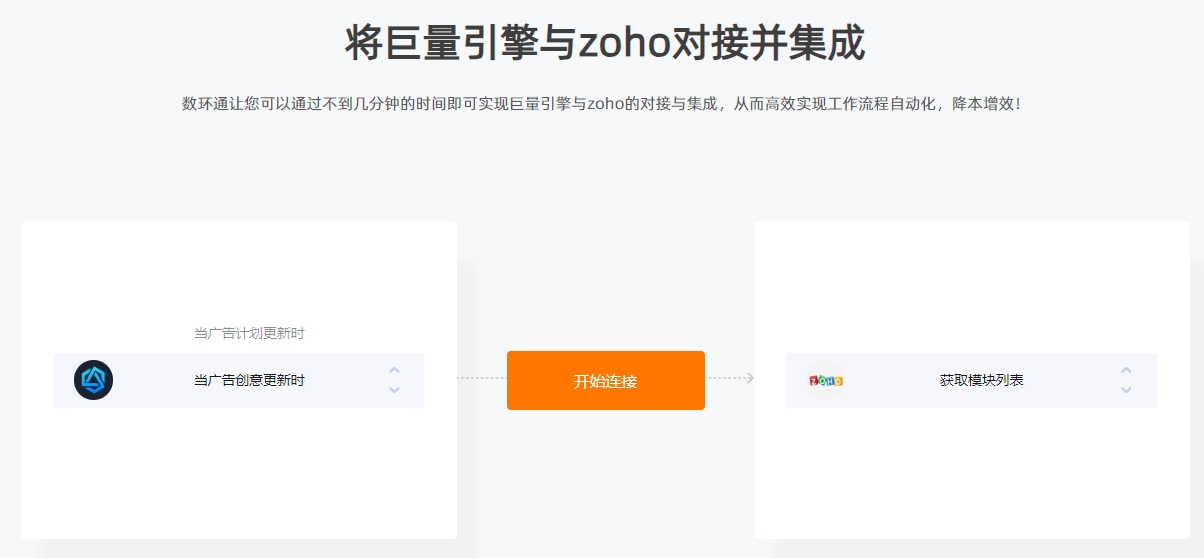Click the down chevron in the 巨量引擎 trigger selector
Viewport: 1204px width, 558px height.
[x=394, y=390]
